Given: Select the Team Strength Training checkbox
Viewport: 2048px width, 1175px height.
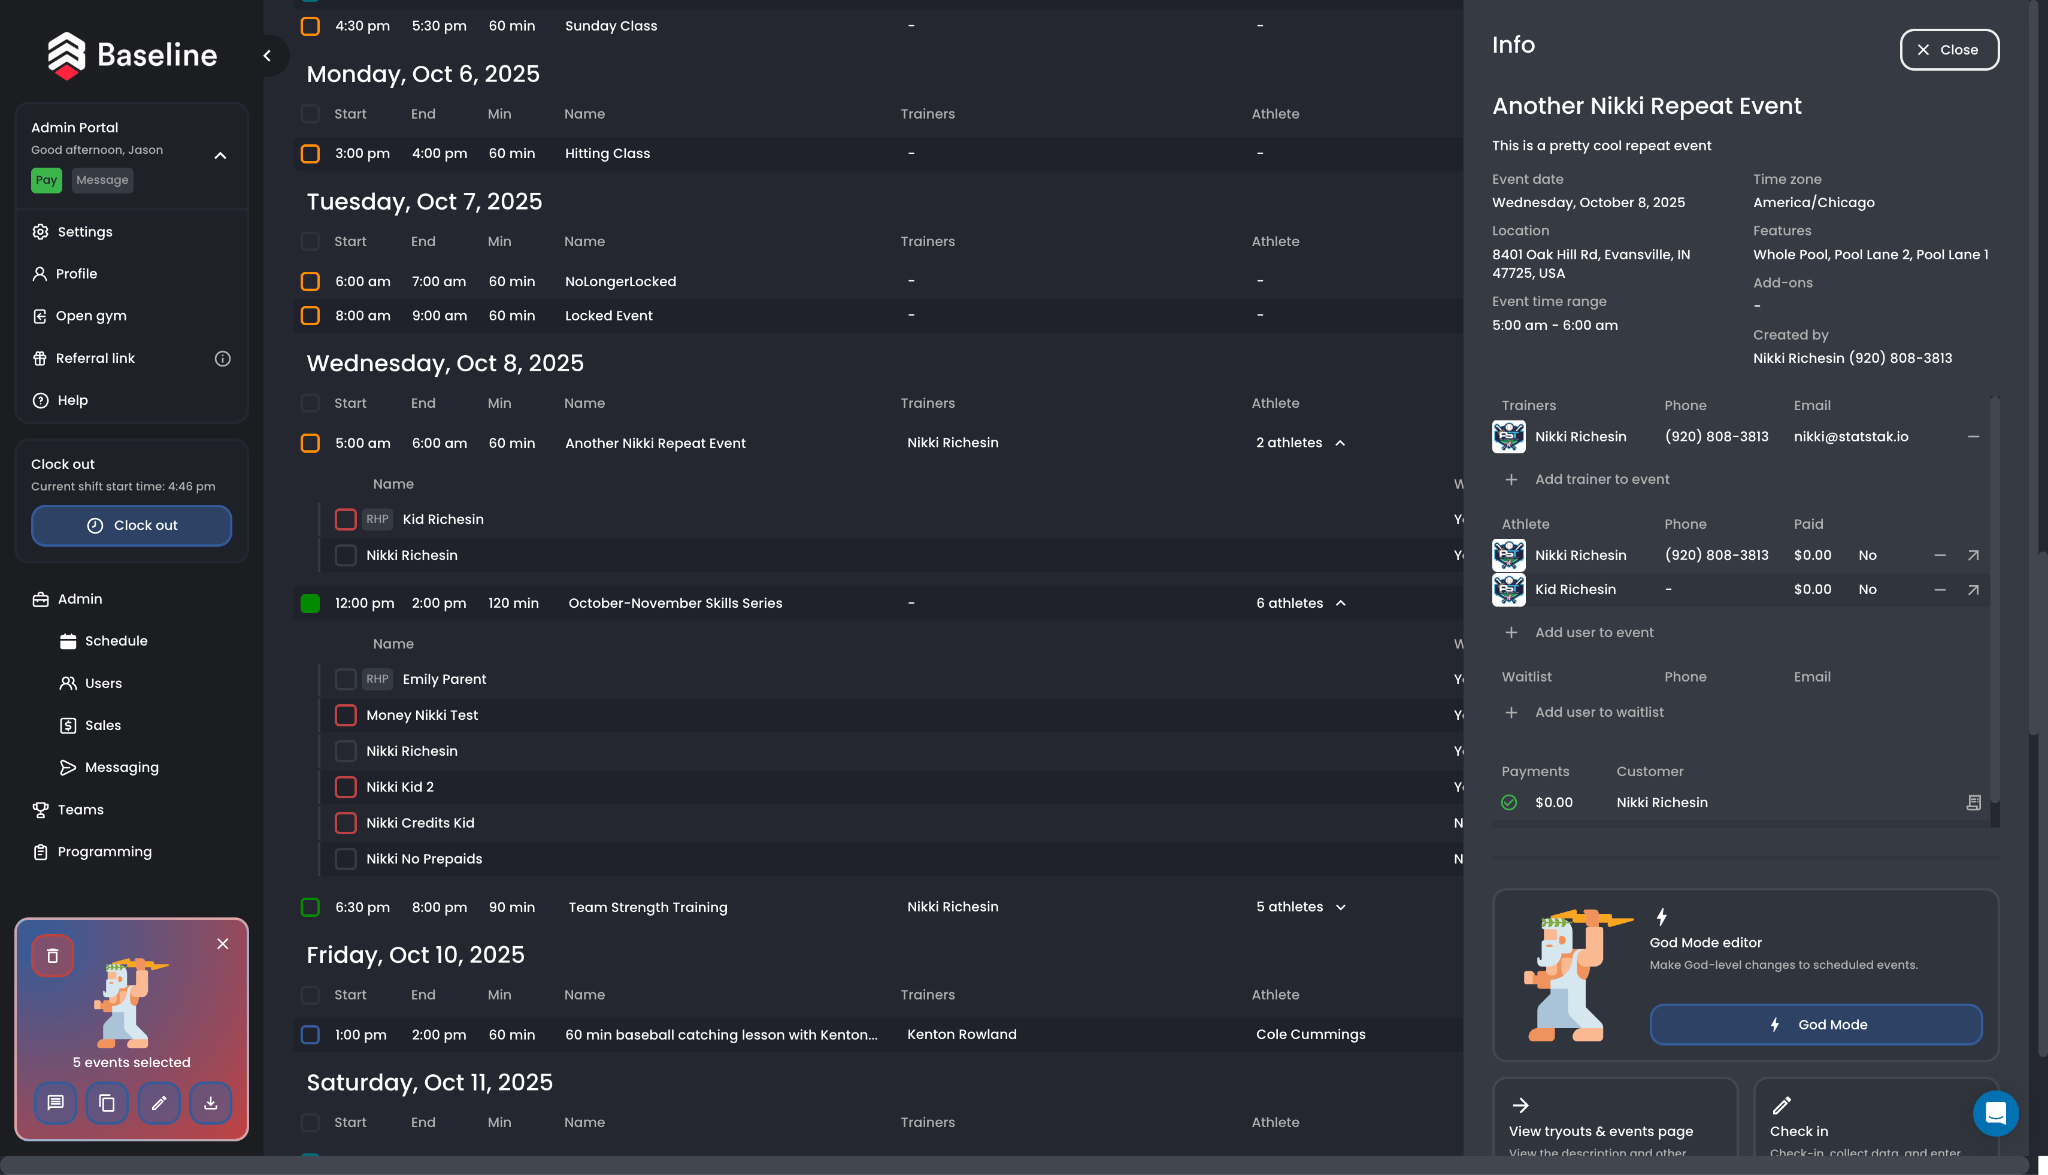Looking at the screenshot, I should pyautogui.click(x=310, y=908).
